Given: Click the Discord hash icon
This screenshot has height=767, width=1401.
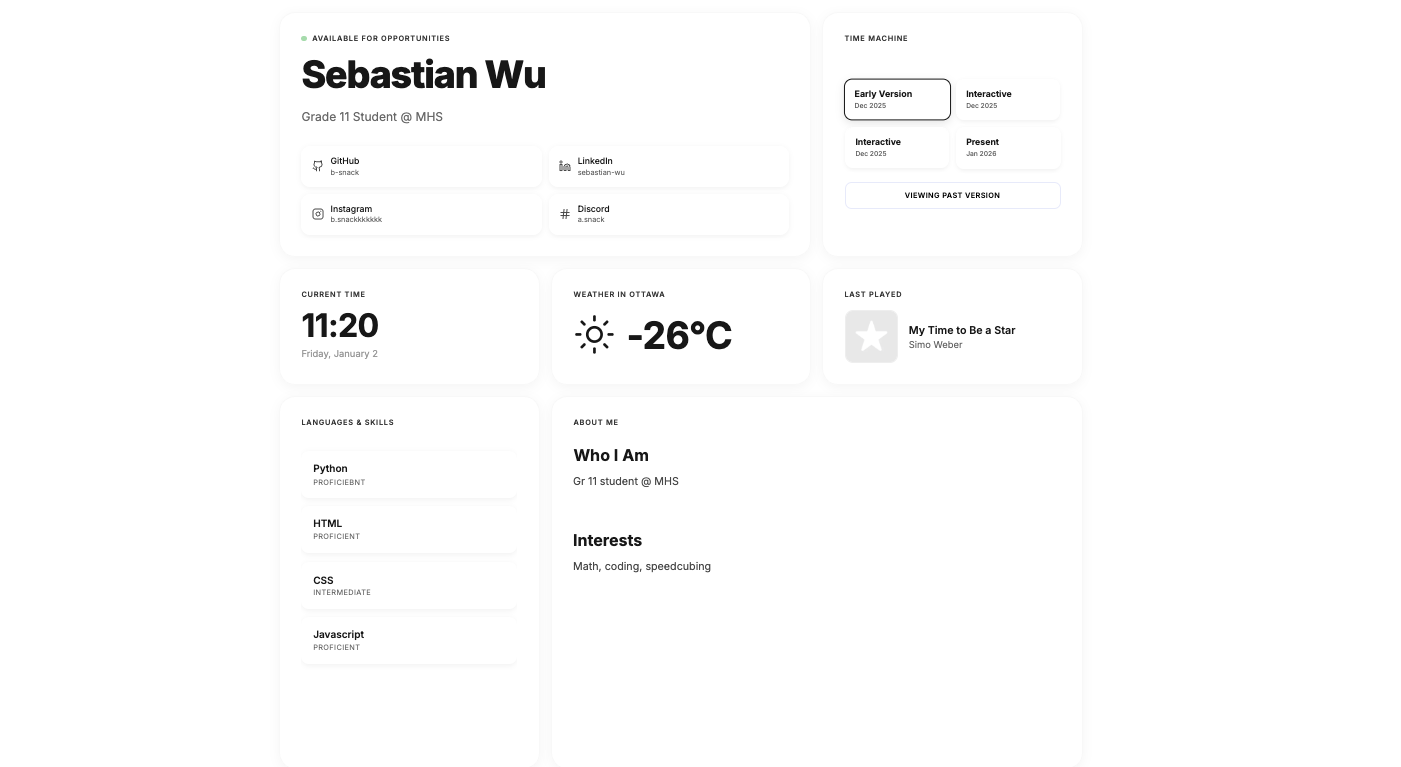Looking at the screenshot, I should [565, 214].
